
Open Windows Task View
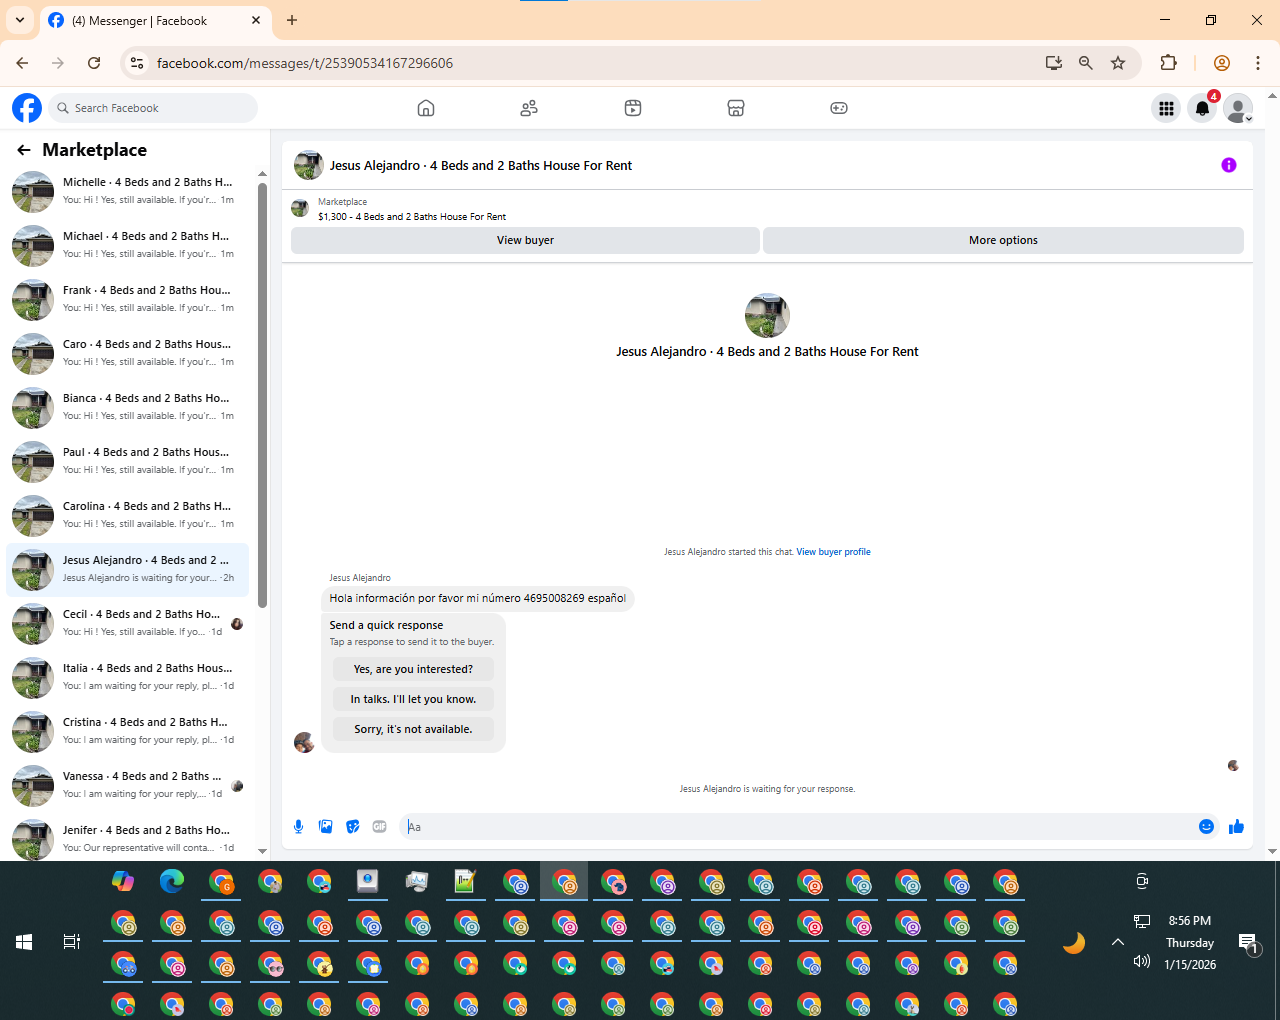tap(72, 941)
